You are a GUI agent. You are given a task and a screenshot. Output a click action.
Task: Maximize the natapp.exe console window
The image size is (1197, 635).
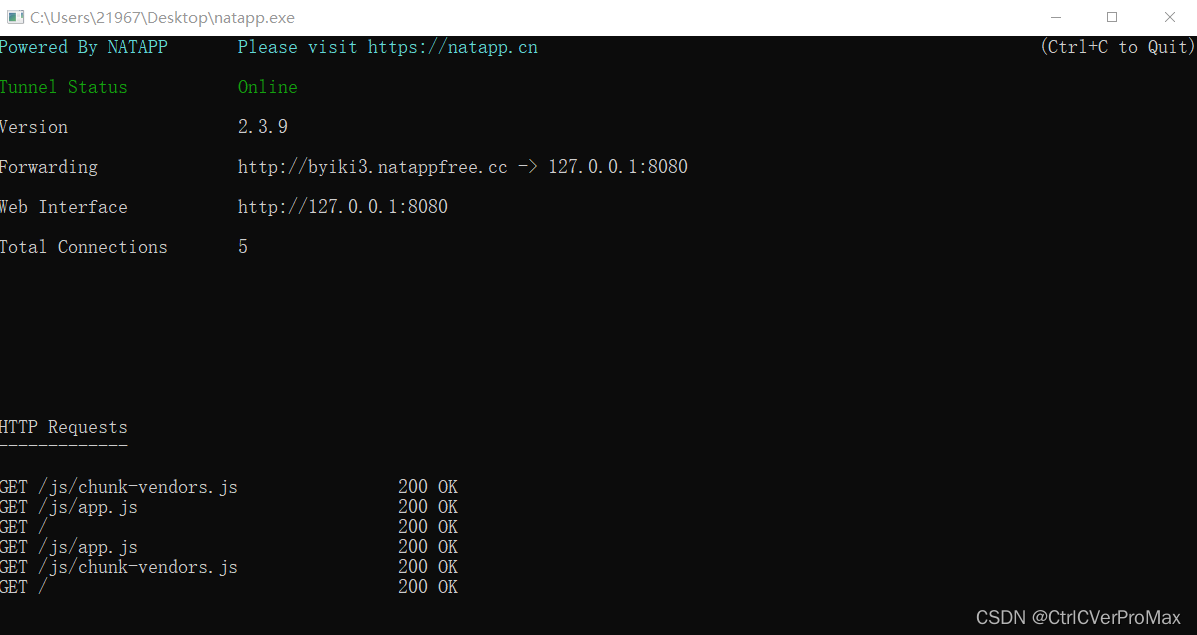(x=1112, y=17)
